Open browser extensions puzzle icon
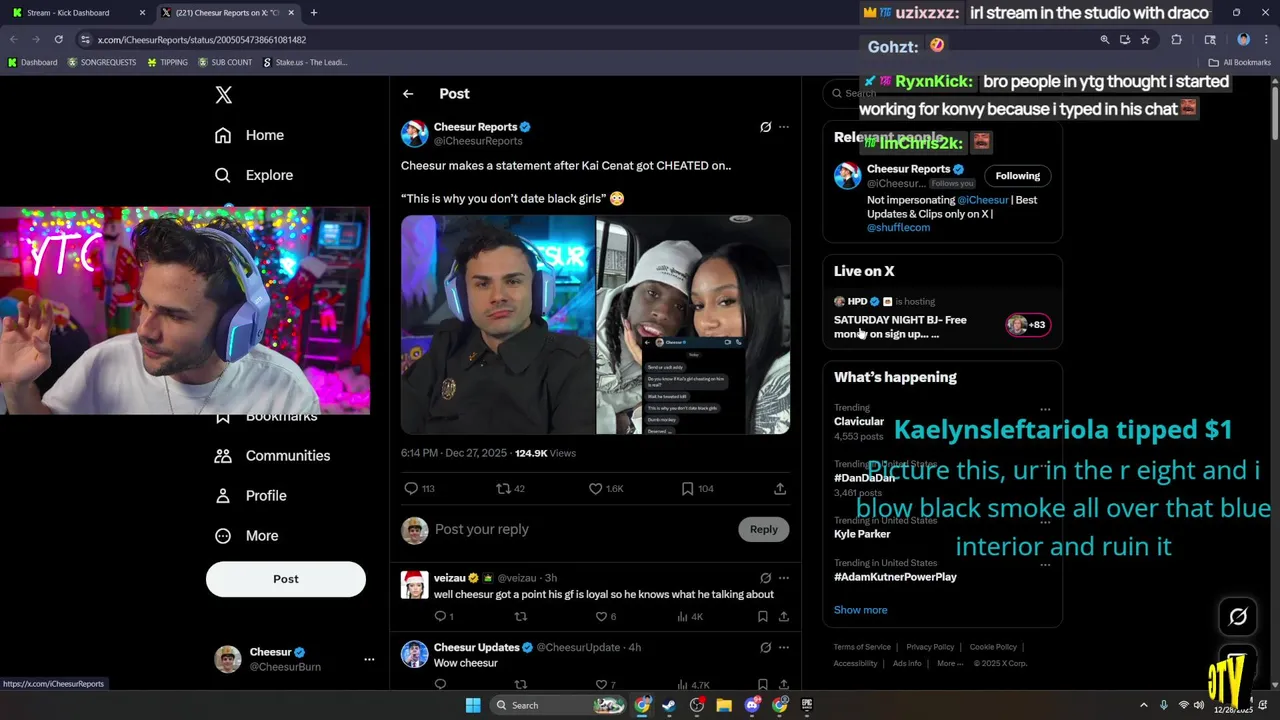The width and height of the screenshot is (1280, 720). [x=1177, y=40]
